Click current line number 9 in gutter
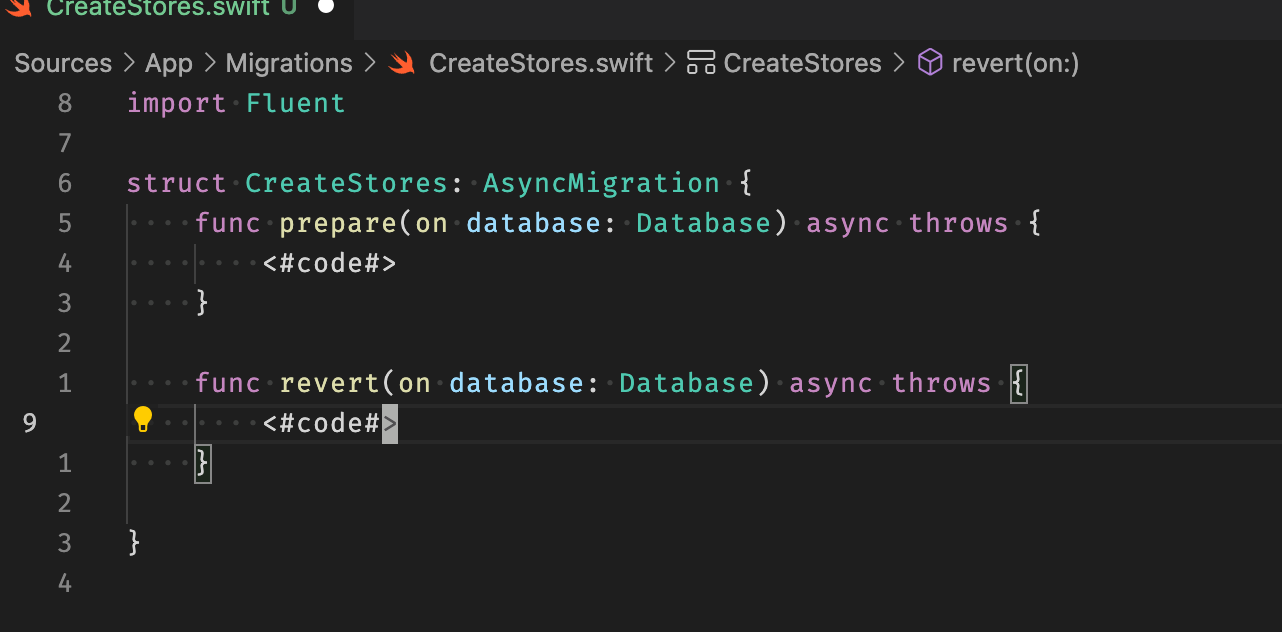 30,423
